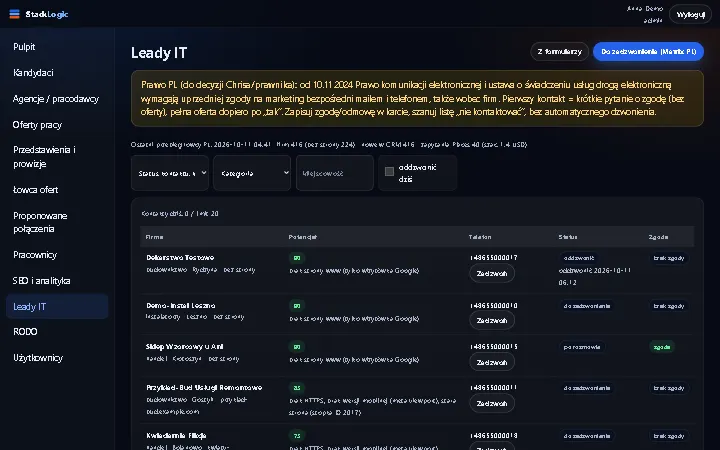Click phone number +48655000018
Viewport: 720px width, 450px height.
coord(494,435)
